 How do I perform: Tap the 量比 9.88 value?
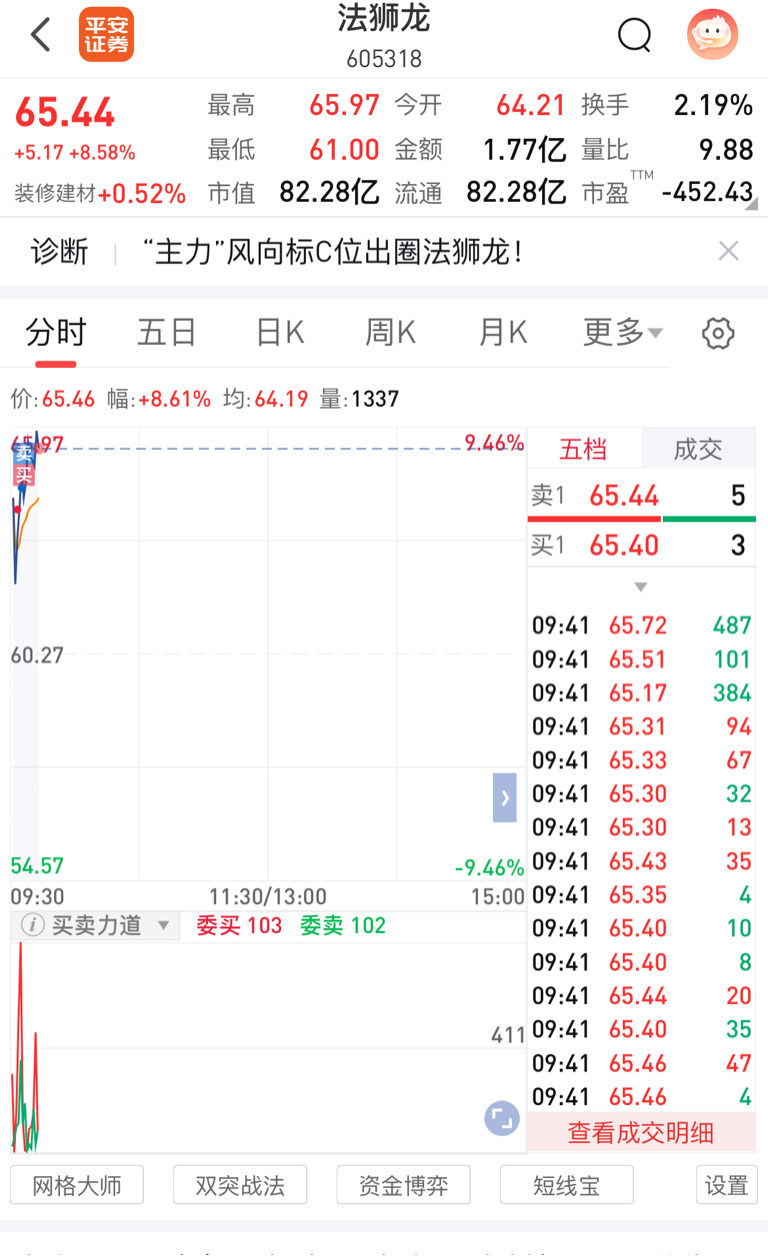click(x=726, y=150)
